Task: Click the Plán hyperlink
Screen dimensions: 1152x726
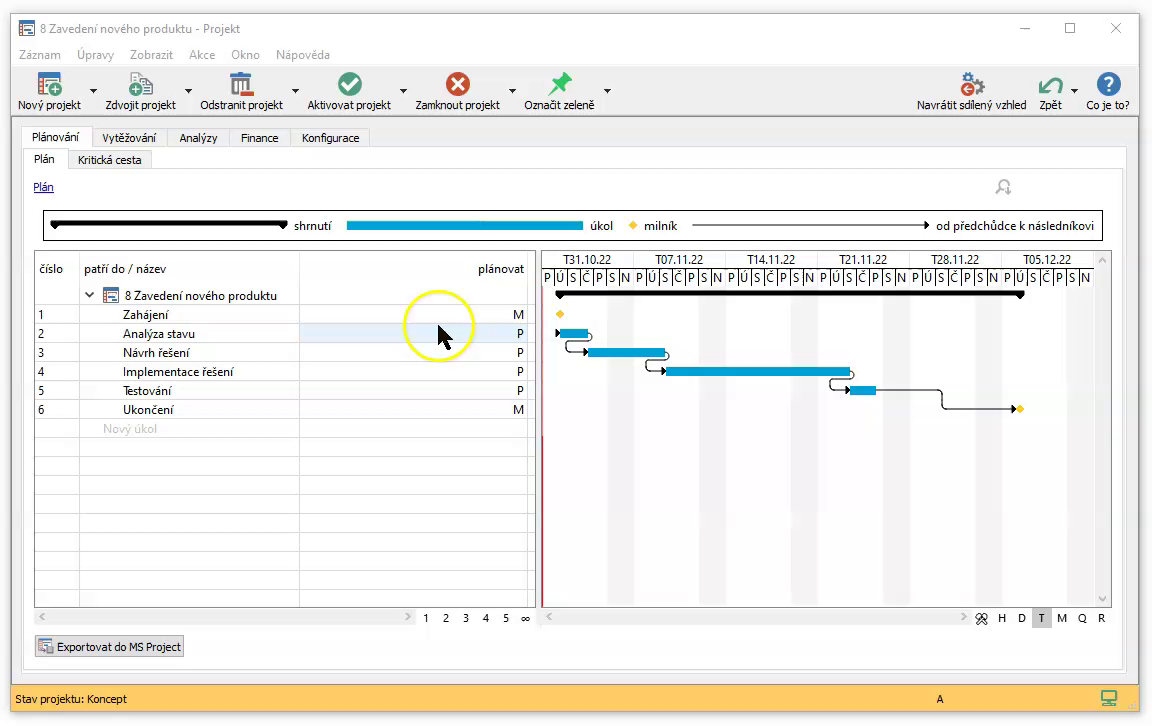Action: pyautogui.click(x=43, y=187)
